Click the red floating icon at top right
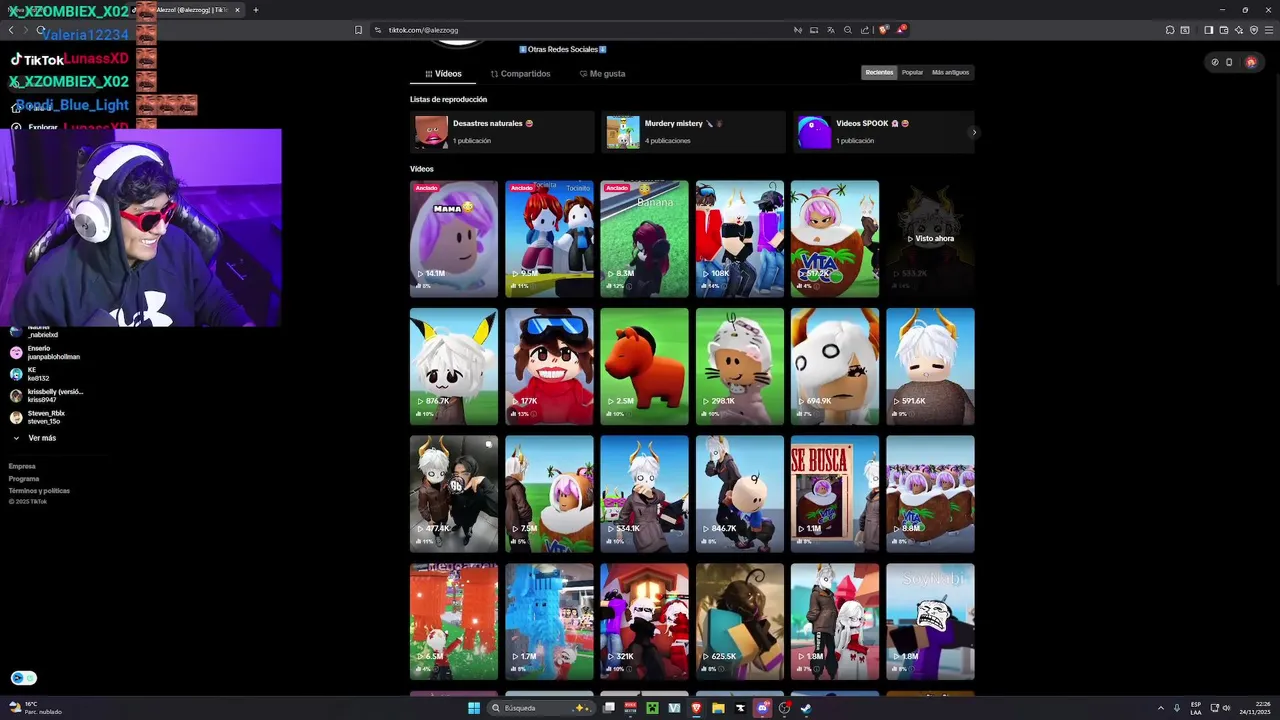This screenshot has width=1280, height=720. 1250,62
